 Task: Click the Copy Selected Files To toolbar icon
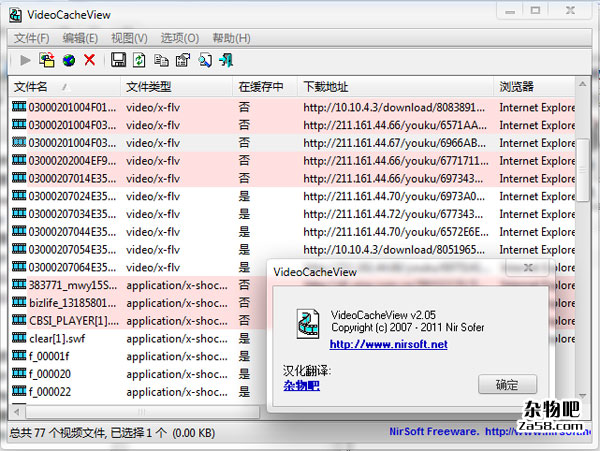coord(47,60)
